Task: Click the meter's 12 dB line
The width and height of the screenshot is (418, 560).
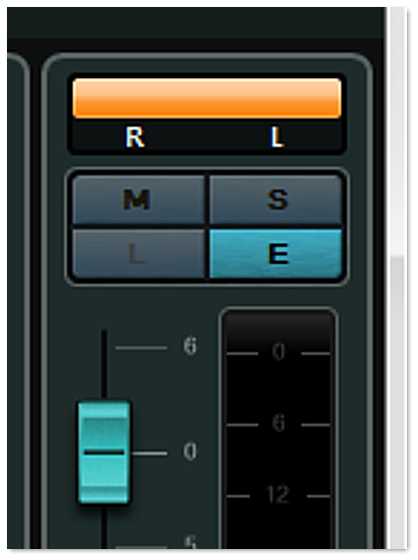Action: (278, 496)
